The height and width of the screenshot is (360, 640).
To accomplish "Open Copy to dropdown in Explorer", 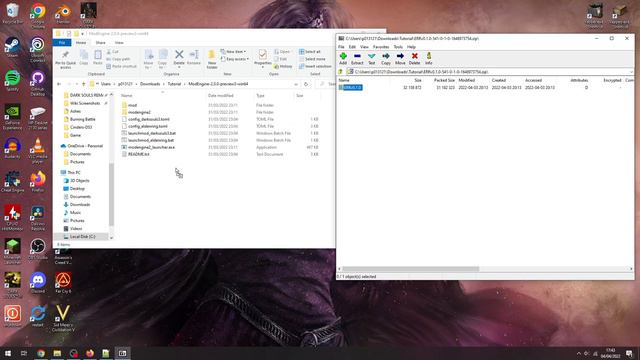I will pos(162,58).
